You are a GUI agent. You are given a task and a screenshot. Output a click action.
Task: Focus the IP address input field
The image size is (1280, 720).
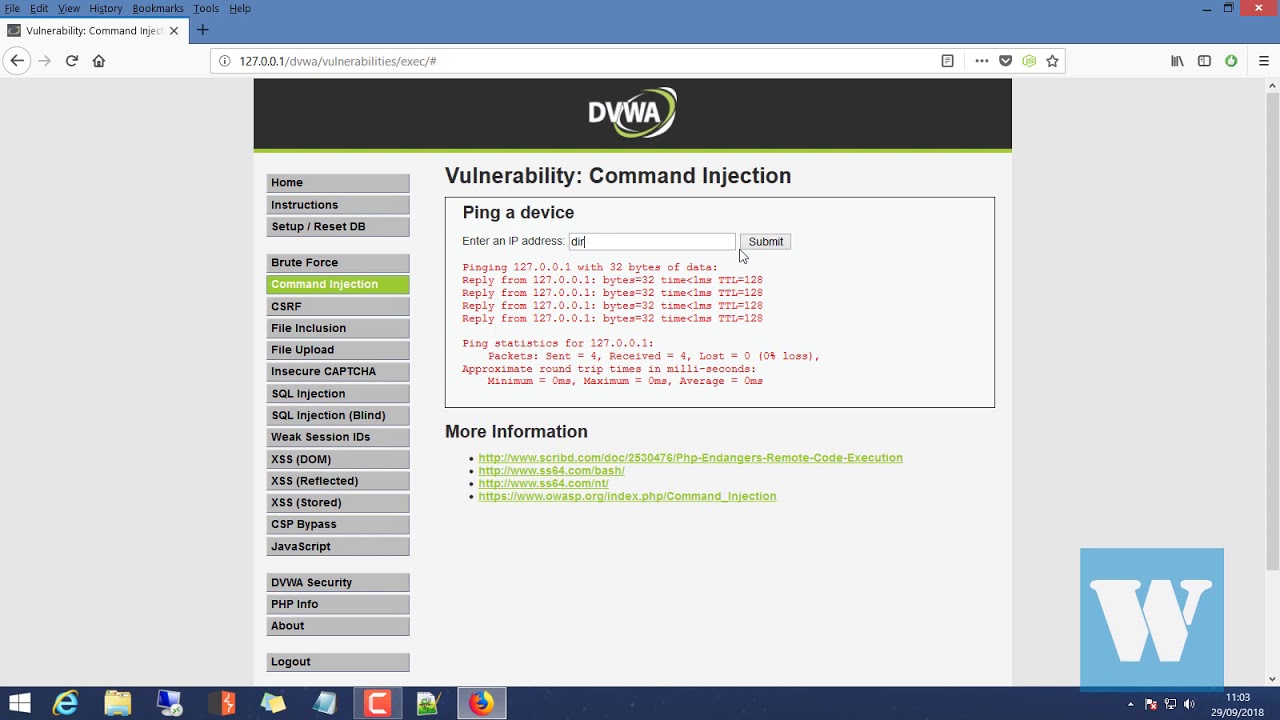[652, 242]
